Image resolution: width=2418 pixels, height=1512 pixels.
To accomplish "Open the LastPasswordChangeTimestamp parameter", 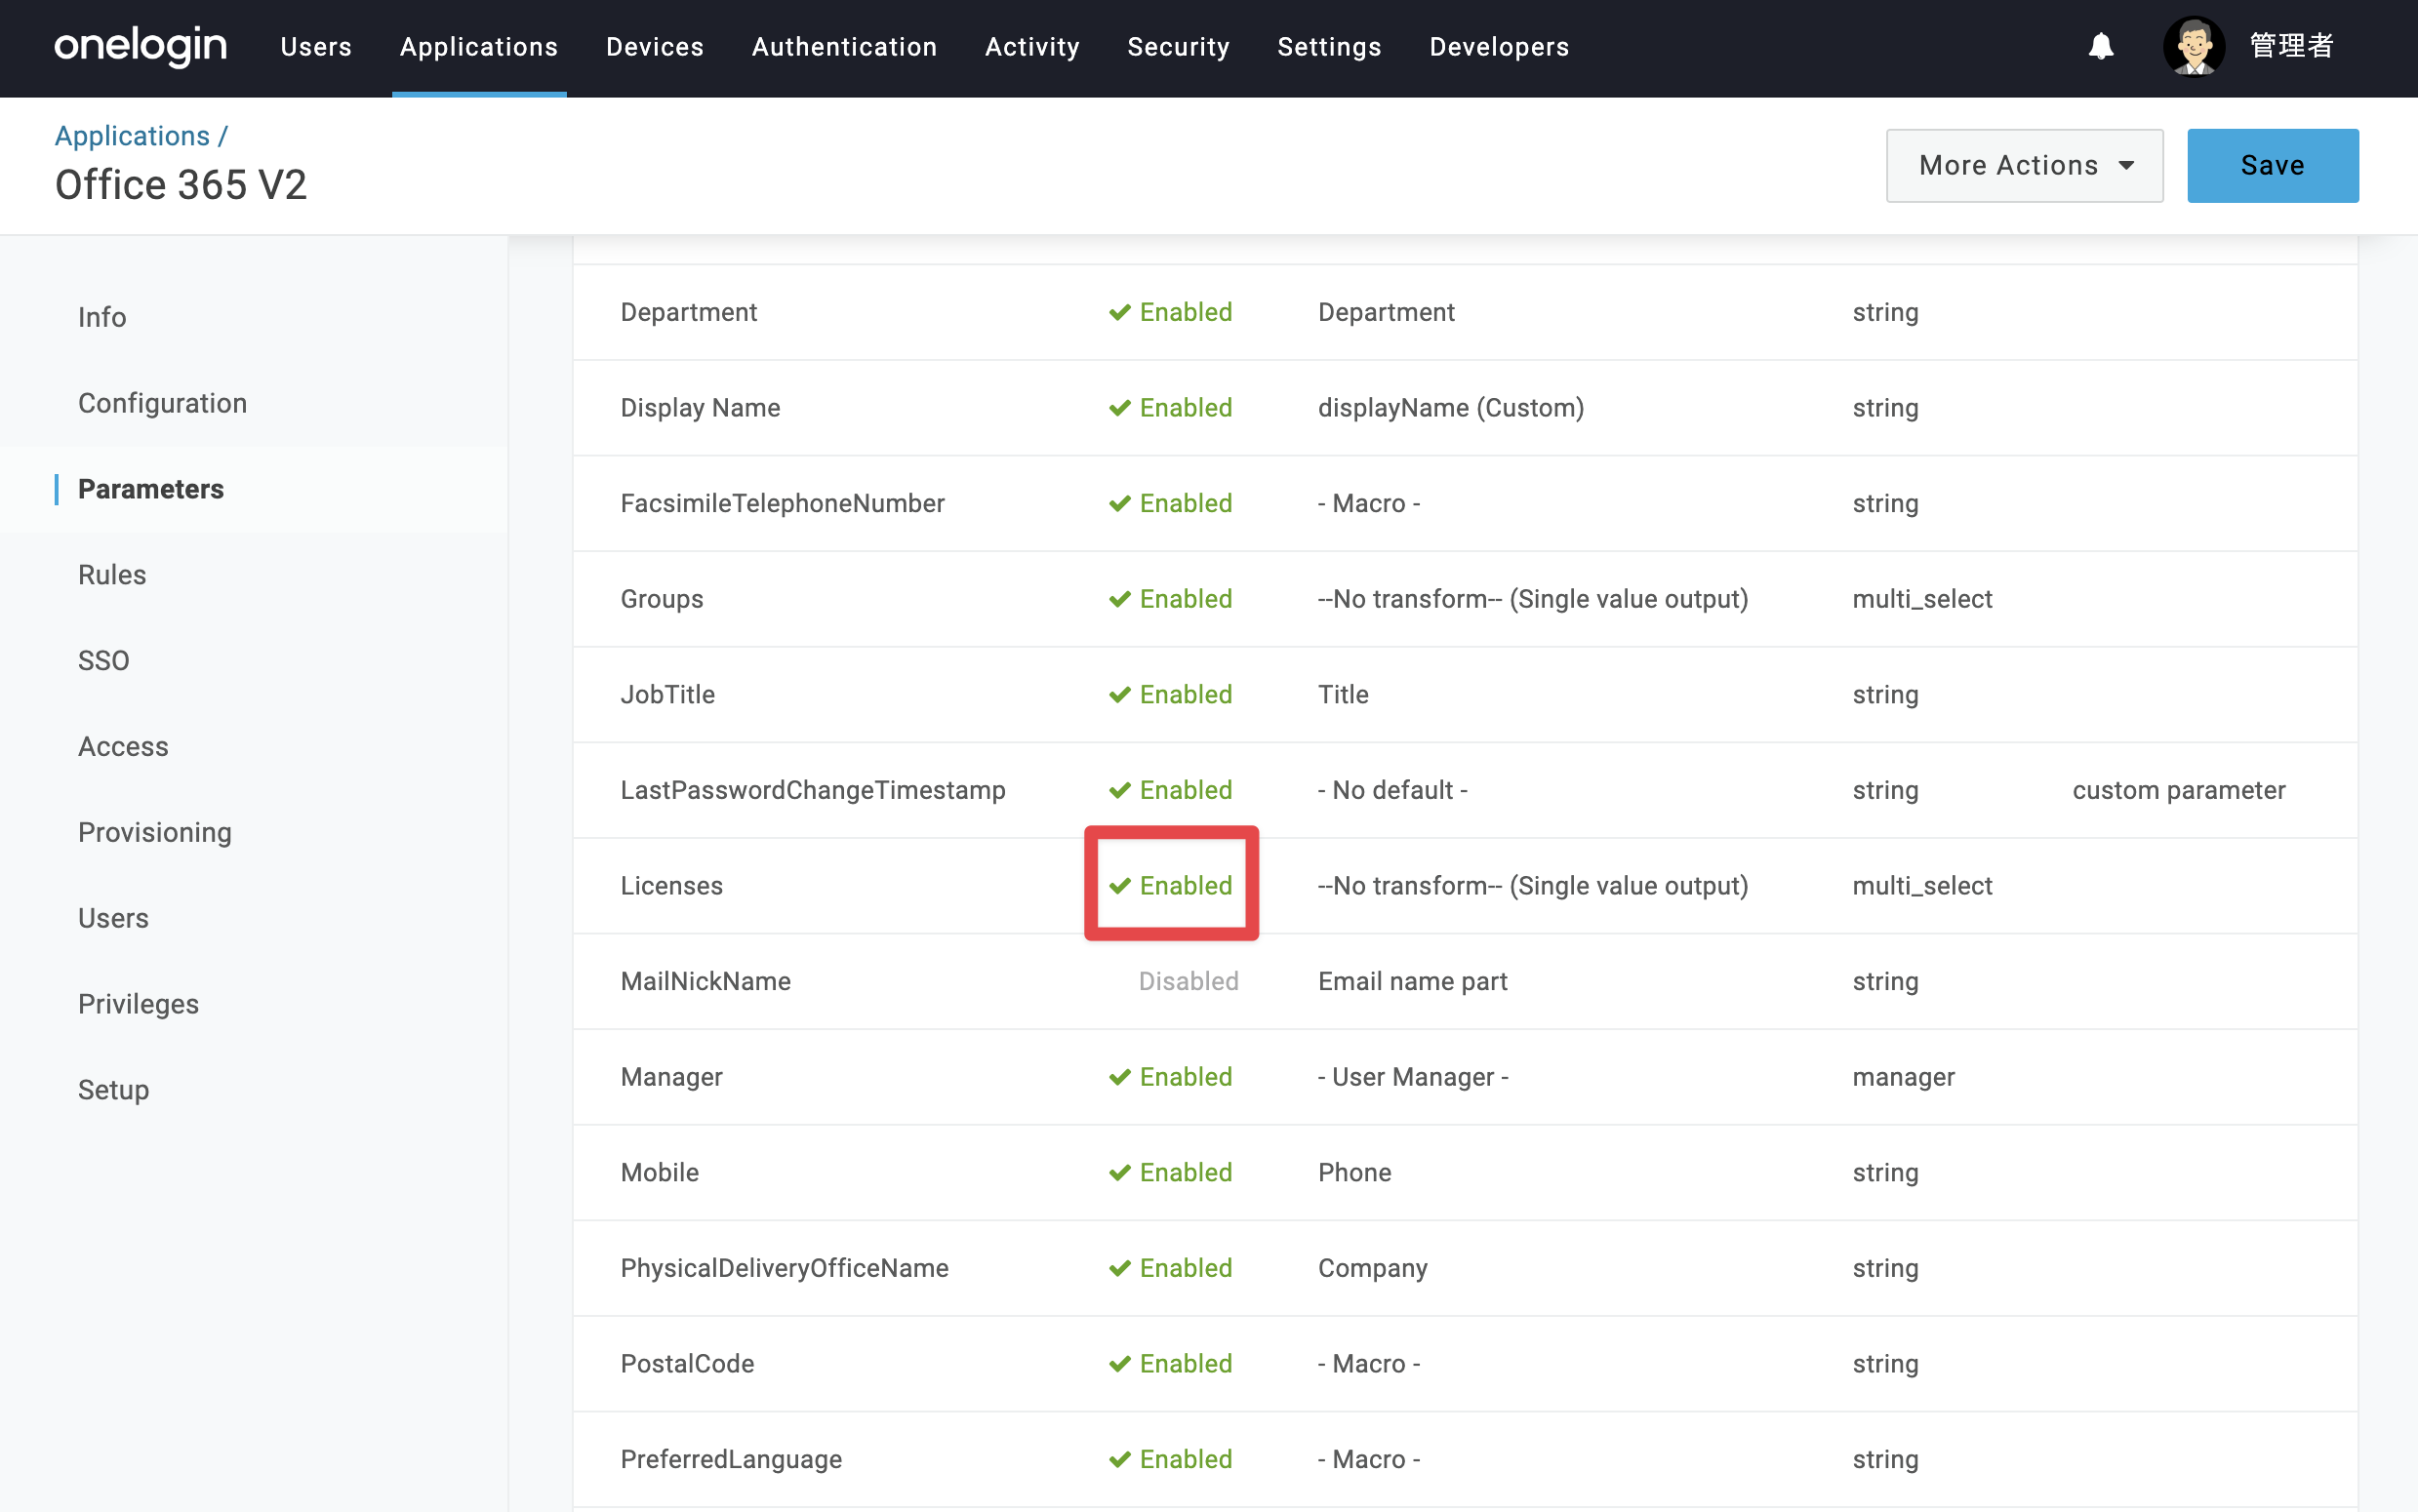I will tap(1465, 790).
